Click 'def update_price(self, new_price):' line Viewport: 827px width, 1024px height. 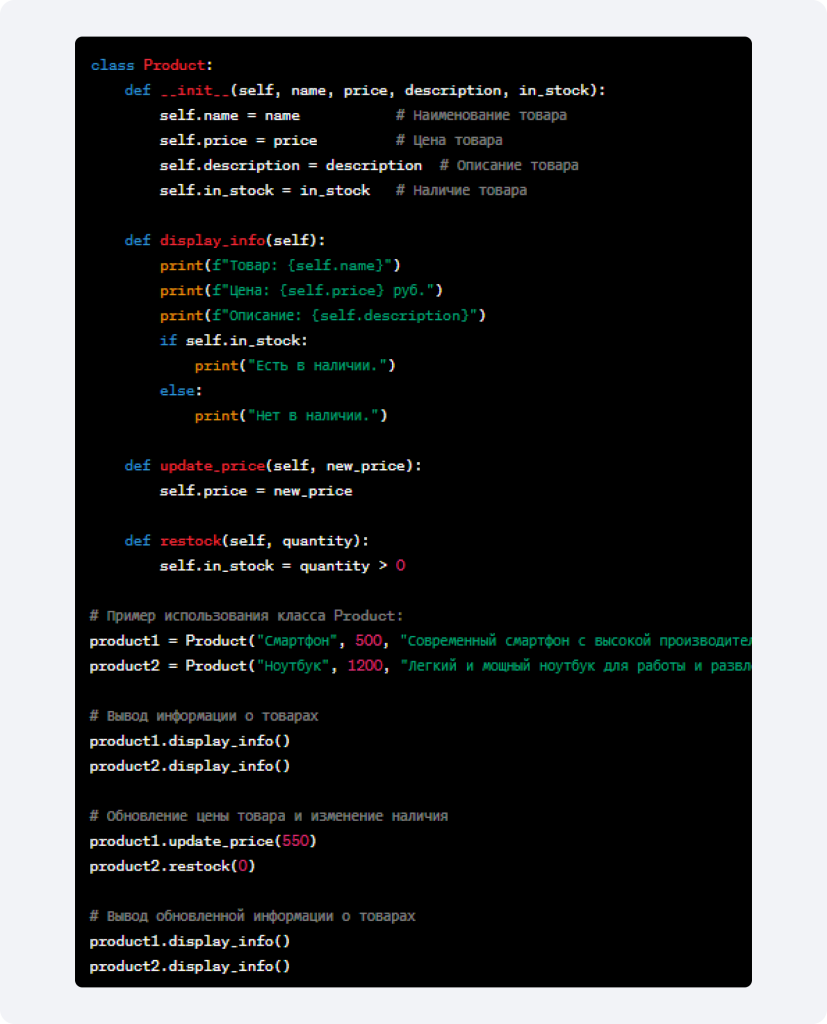(x=273, y=466)
